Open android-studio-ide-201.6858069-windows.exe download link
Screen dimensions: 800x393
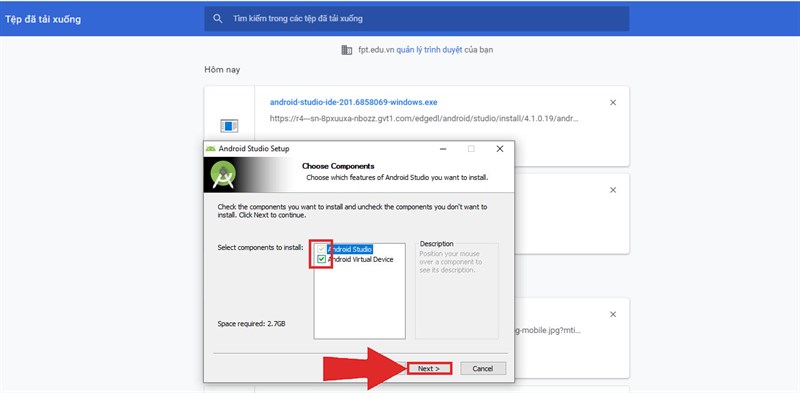[354, 102]
